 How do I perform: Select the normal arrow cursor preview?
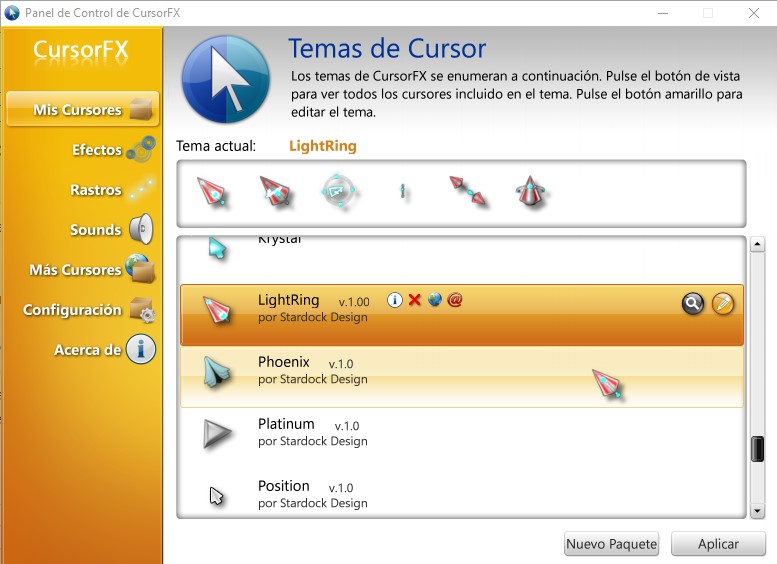tap(211, 192)
